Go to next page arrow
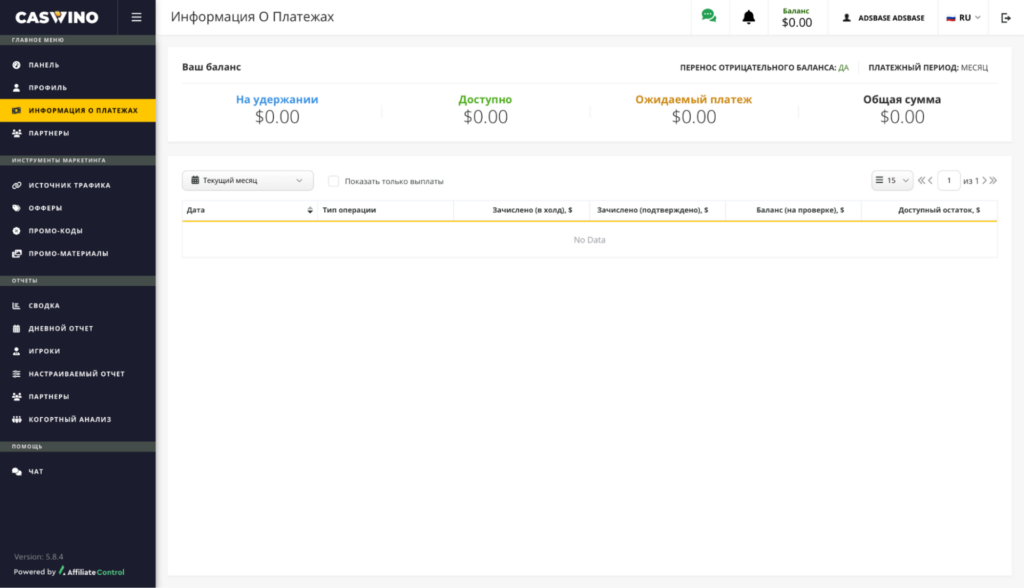 pos(984,181)
